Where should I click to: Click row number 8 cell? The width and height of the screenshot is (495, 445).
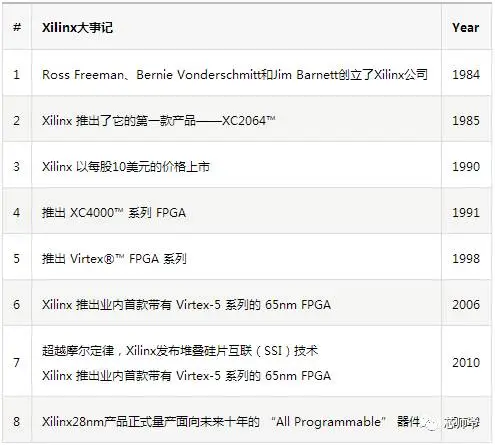click(17, 420)
